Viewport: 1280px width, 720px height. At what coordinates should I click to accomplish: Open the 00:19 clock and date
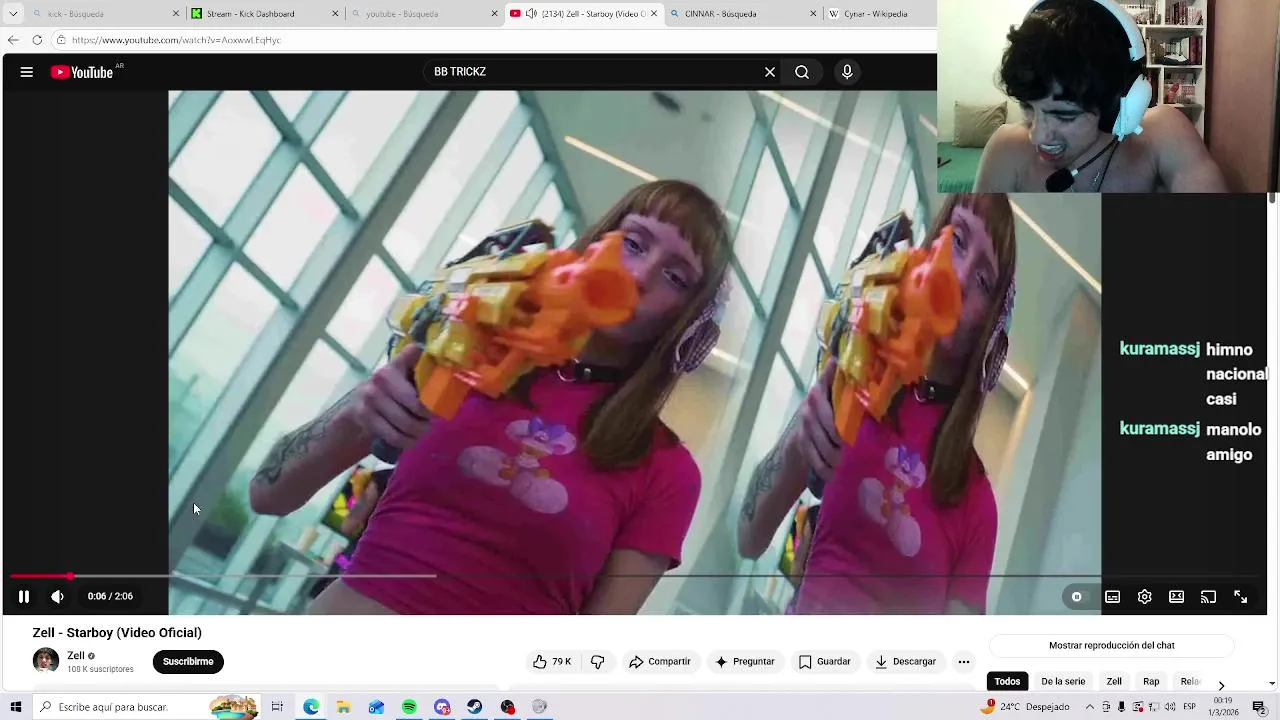(1223, 707)
